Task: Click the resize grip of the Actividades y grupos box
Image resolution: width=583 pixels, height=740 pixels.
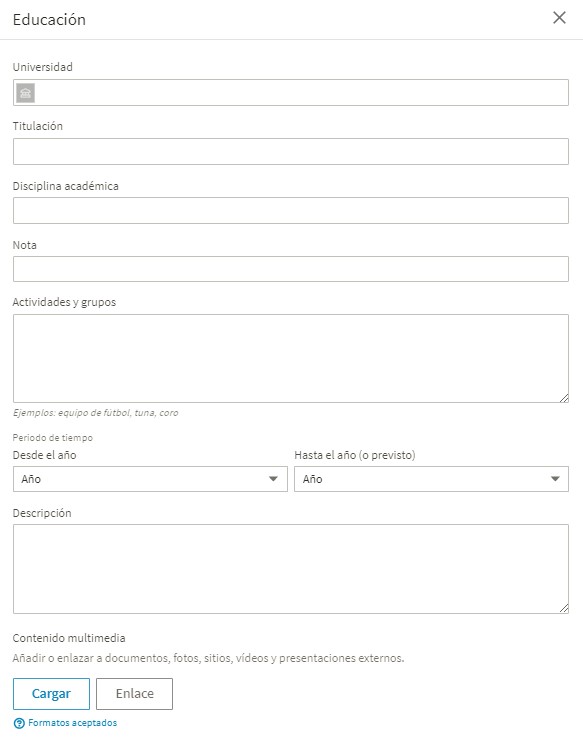Action: 564,398
